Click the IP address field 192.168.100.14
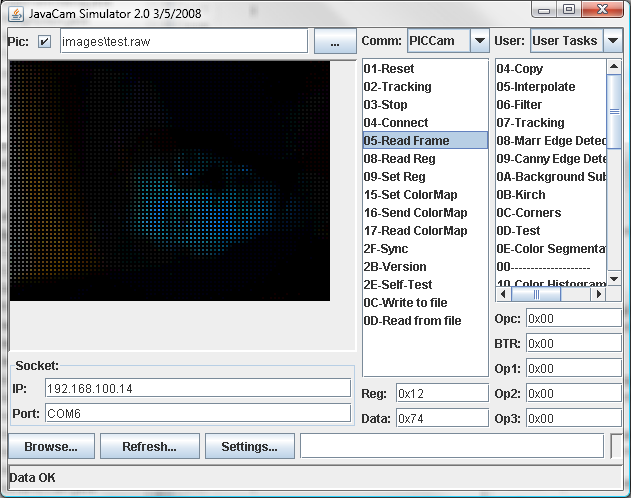631x498 pixels. pyautogui.click(x=198, y=388)
